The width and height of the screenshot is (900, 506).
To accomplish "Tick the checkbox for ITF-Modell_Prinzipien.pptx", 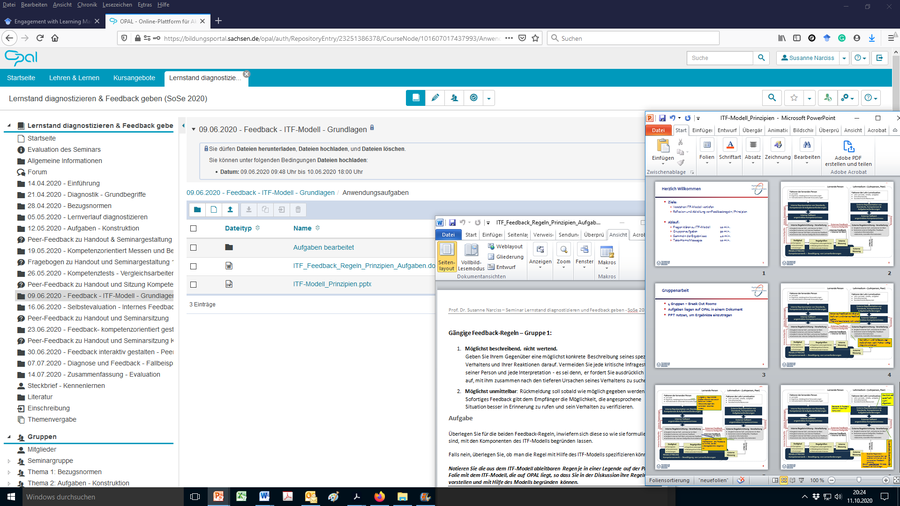I will pos(193,285).
